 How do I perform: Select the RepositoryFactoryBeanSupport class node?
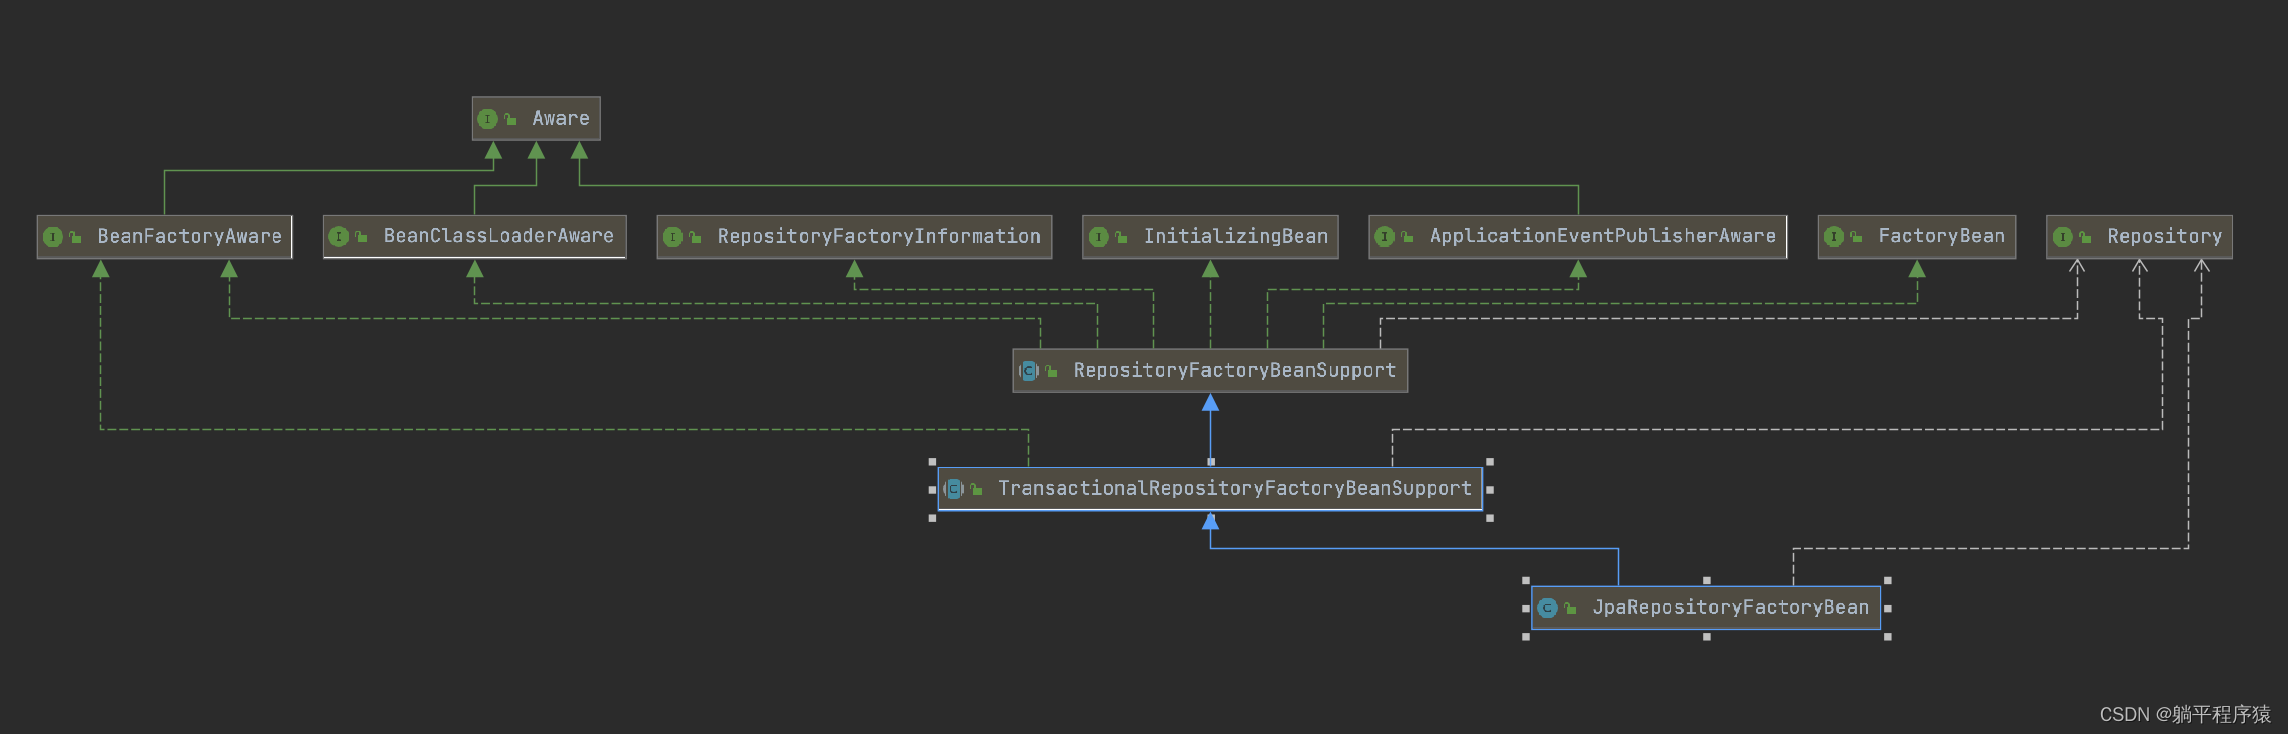point(1210,371)
